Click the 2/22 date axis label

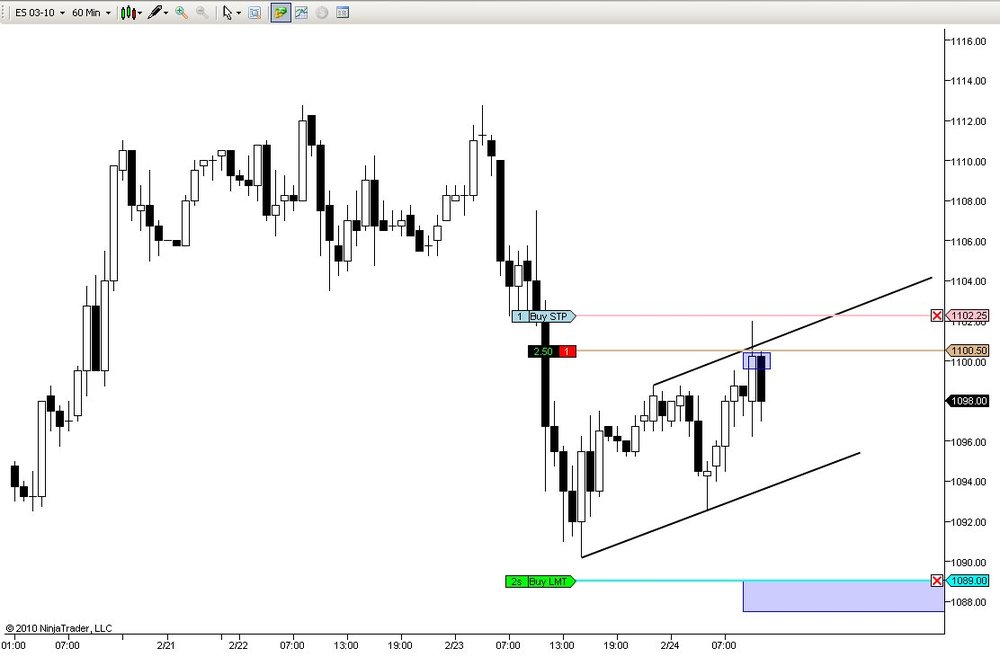[239, 646]
